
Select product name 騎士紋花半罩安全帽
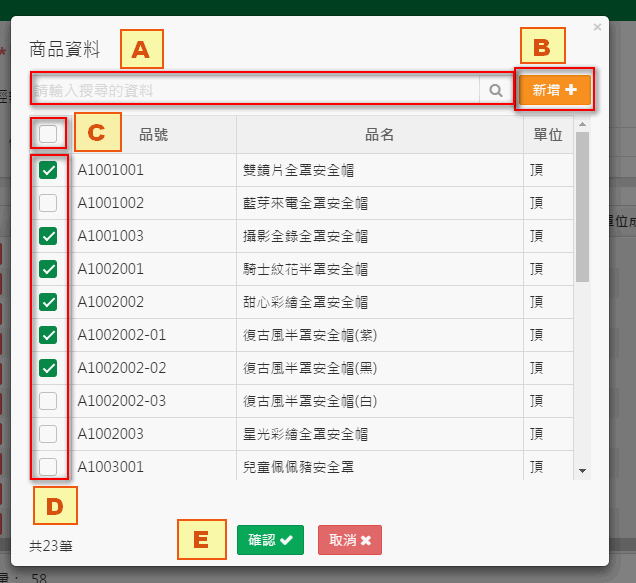(305, 269)
